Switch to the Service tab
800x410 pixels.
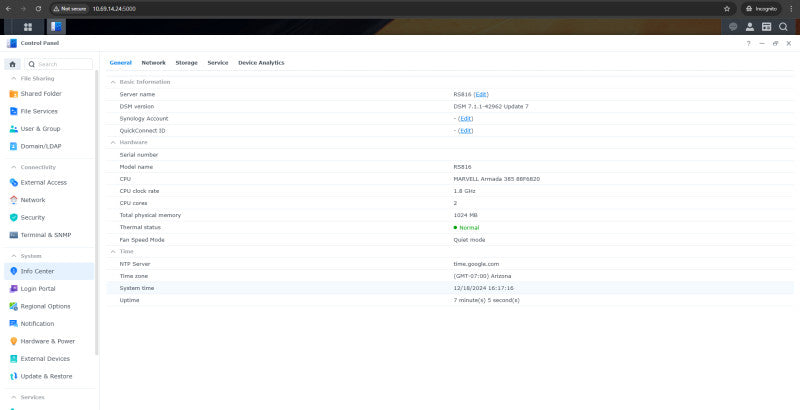(x=218, y=63)
